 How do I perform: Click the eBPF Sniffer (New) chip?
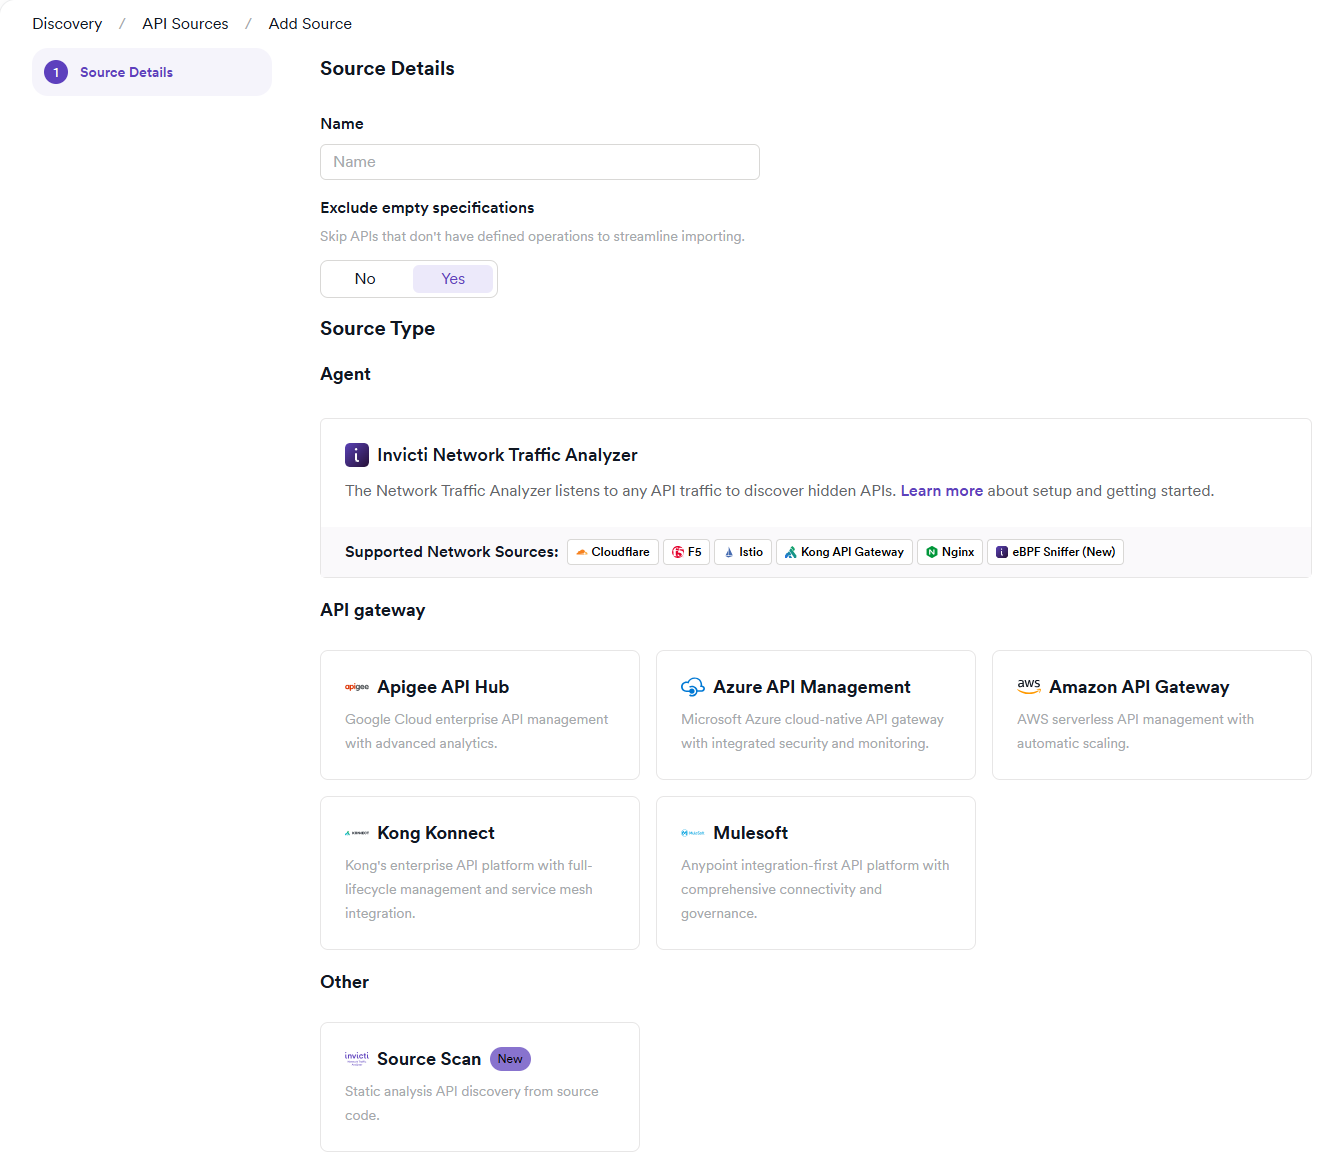coord(1055,552)
